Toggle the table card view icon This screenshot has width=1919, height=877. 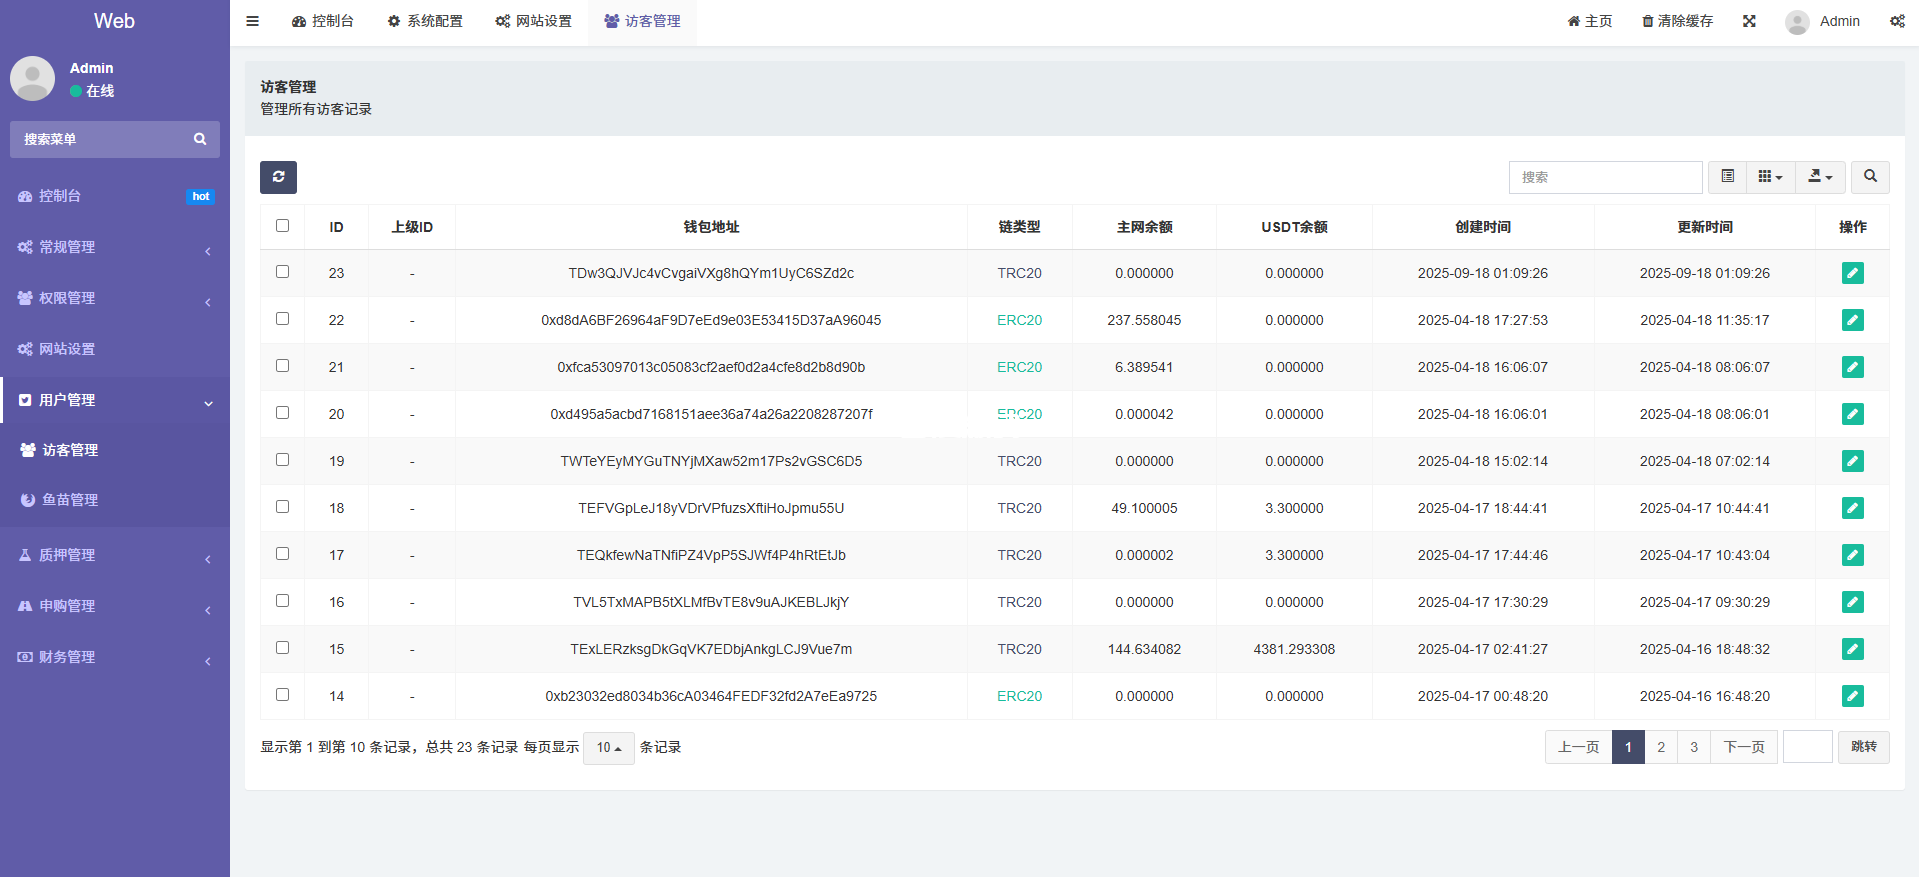[x=1727, y=177]
